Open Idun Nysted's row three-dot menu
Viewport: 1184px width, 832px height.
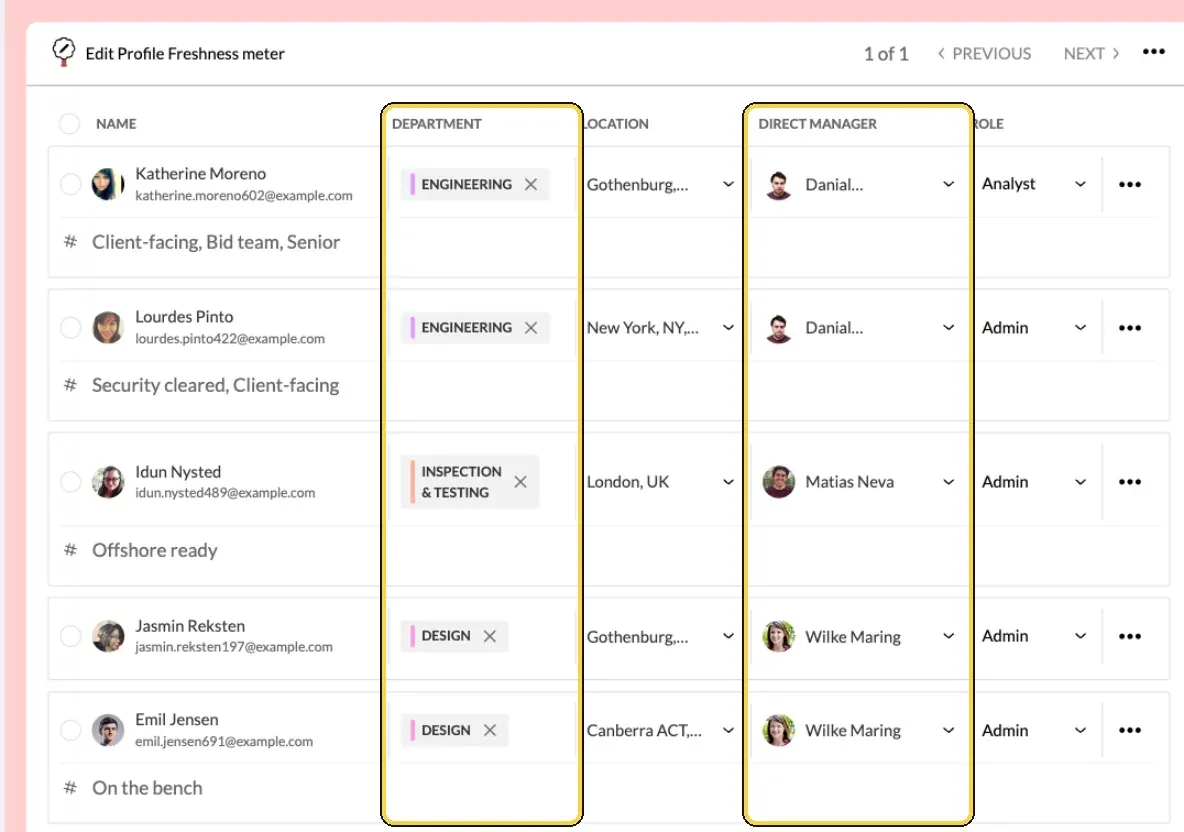coord(1130,482)
